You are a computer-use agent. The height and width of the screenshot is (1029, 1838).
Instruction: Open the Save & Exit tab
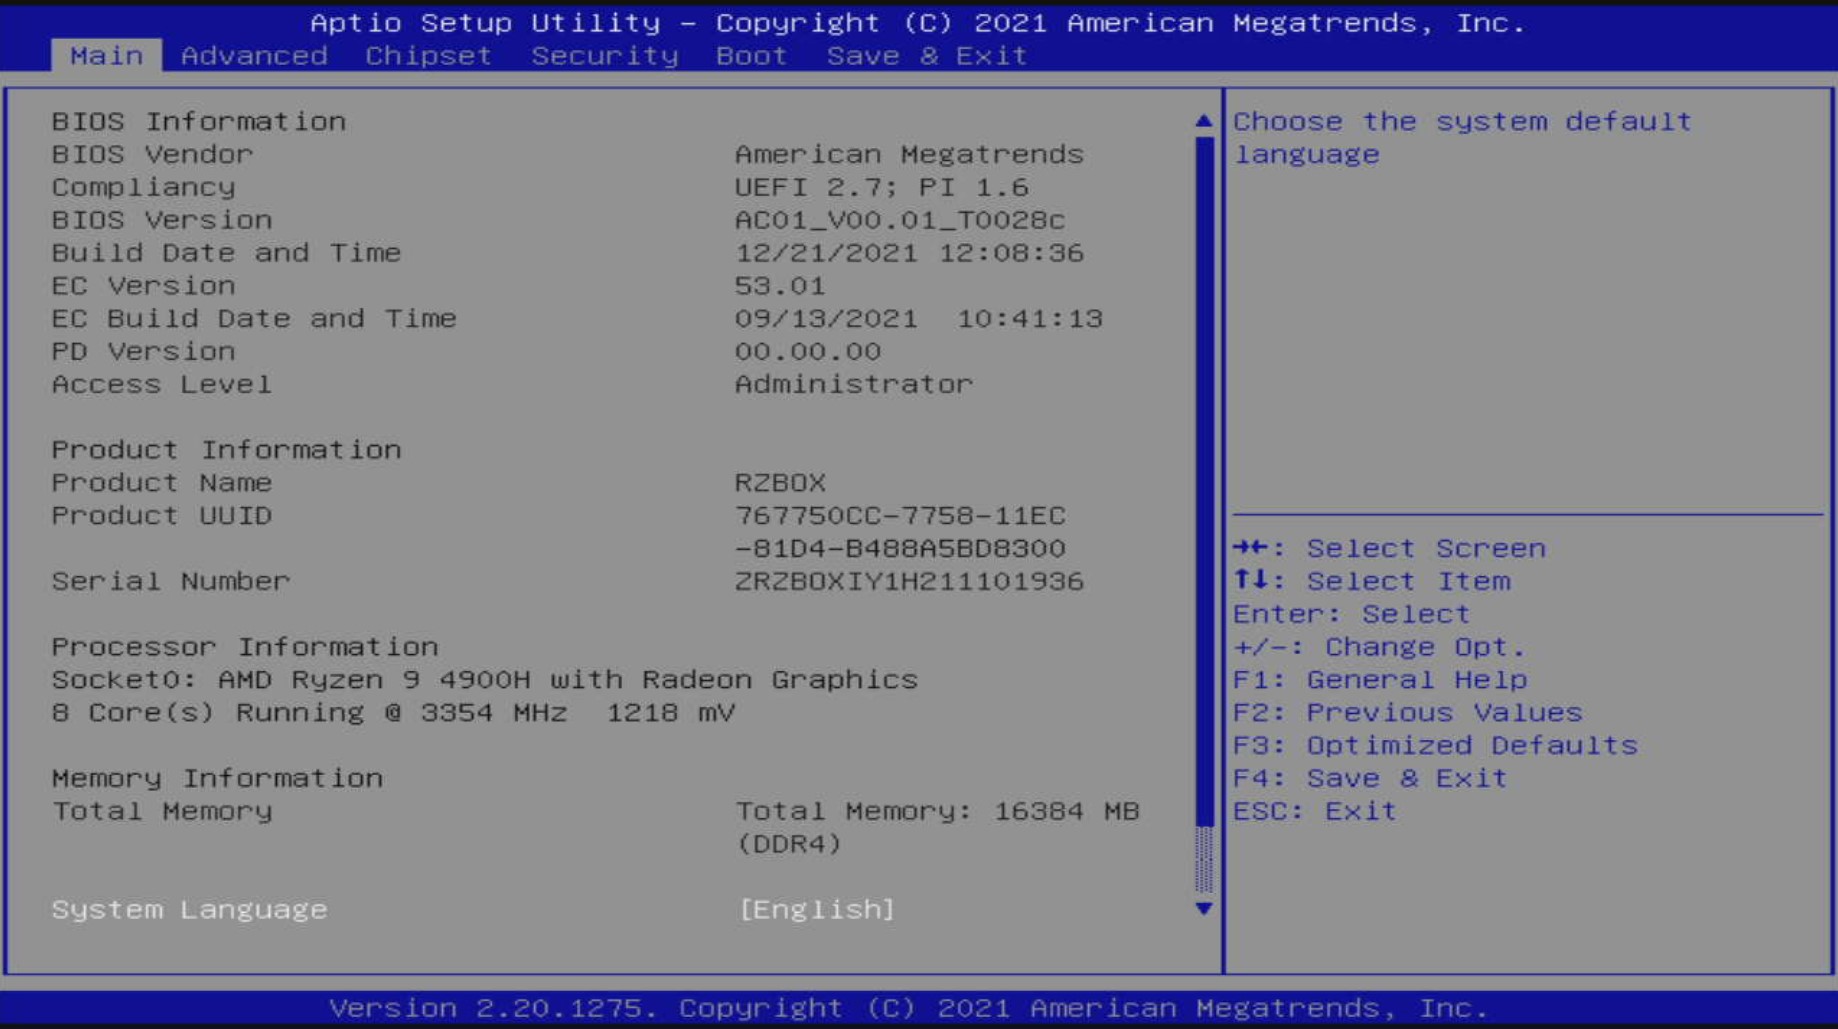click(927, 56)
